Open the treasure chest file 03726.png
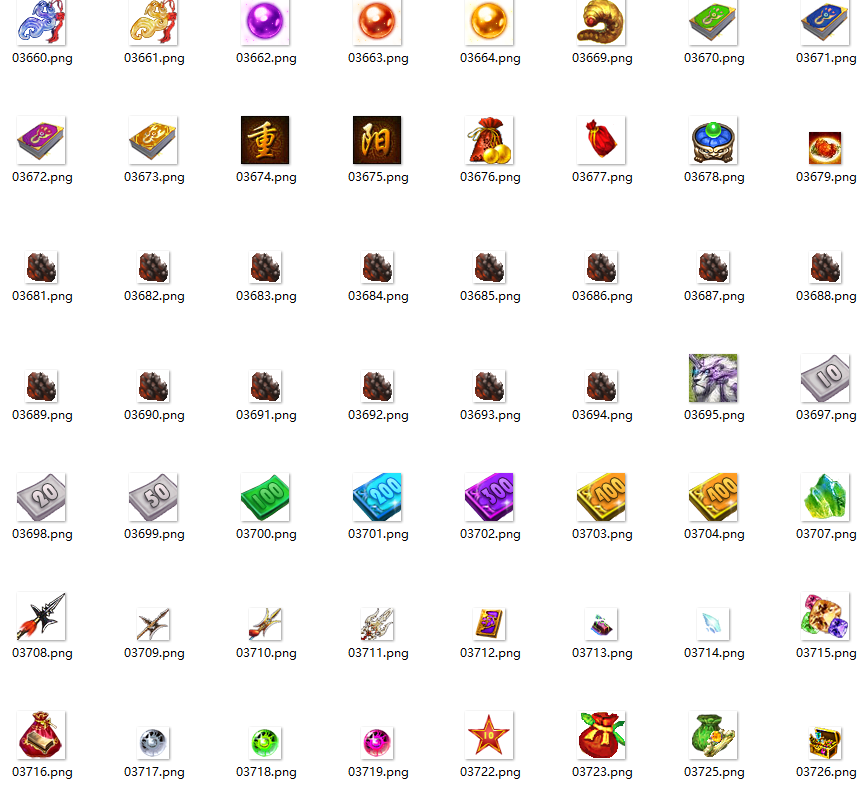 pos(825,742)
